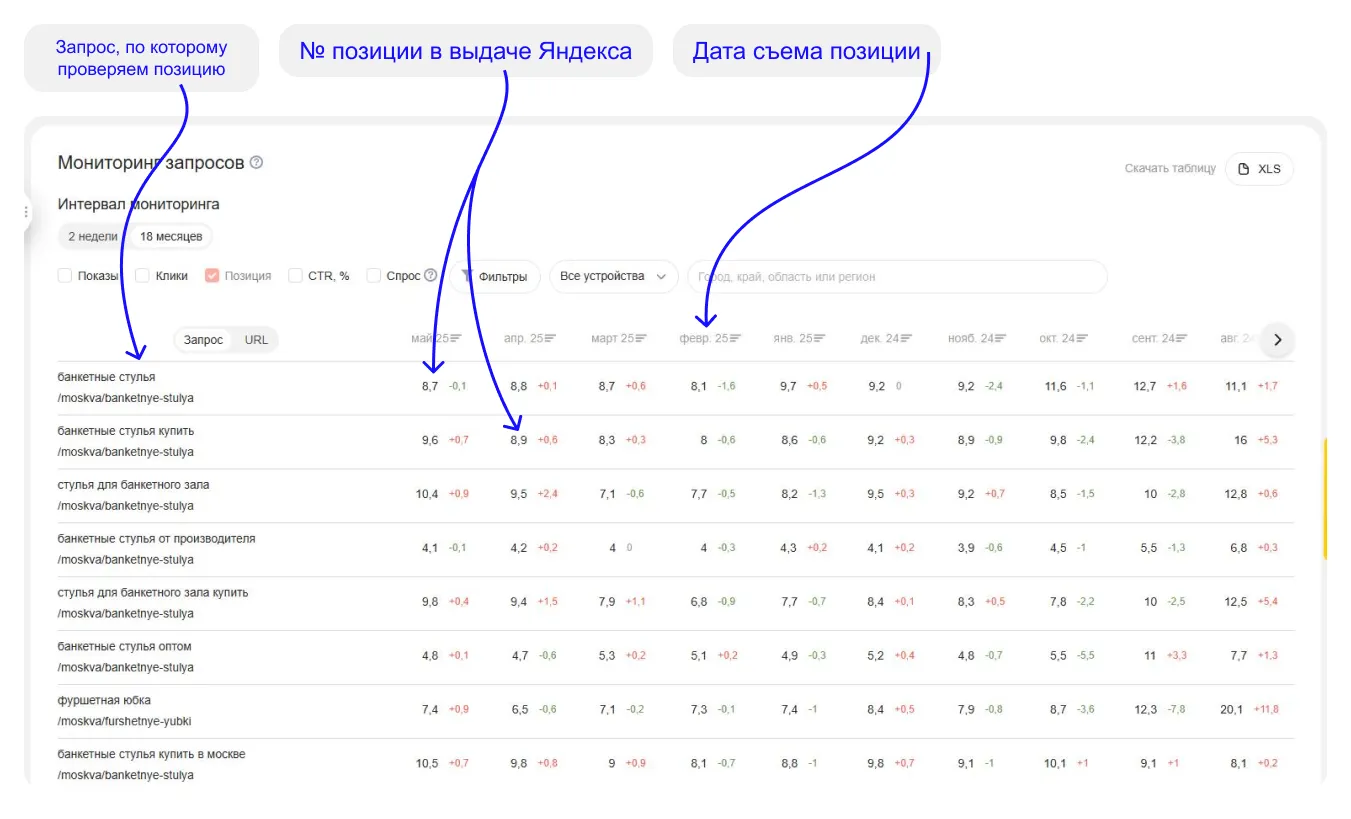The height and width of the screenshot is (819, 1351).
Task: Sort by the февр. 25 column icon
Action: pyautogui.click(x=735, y=339)
